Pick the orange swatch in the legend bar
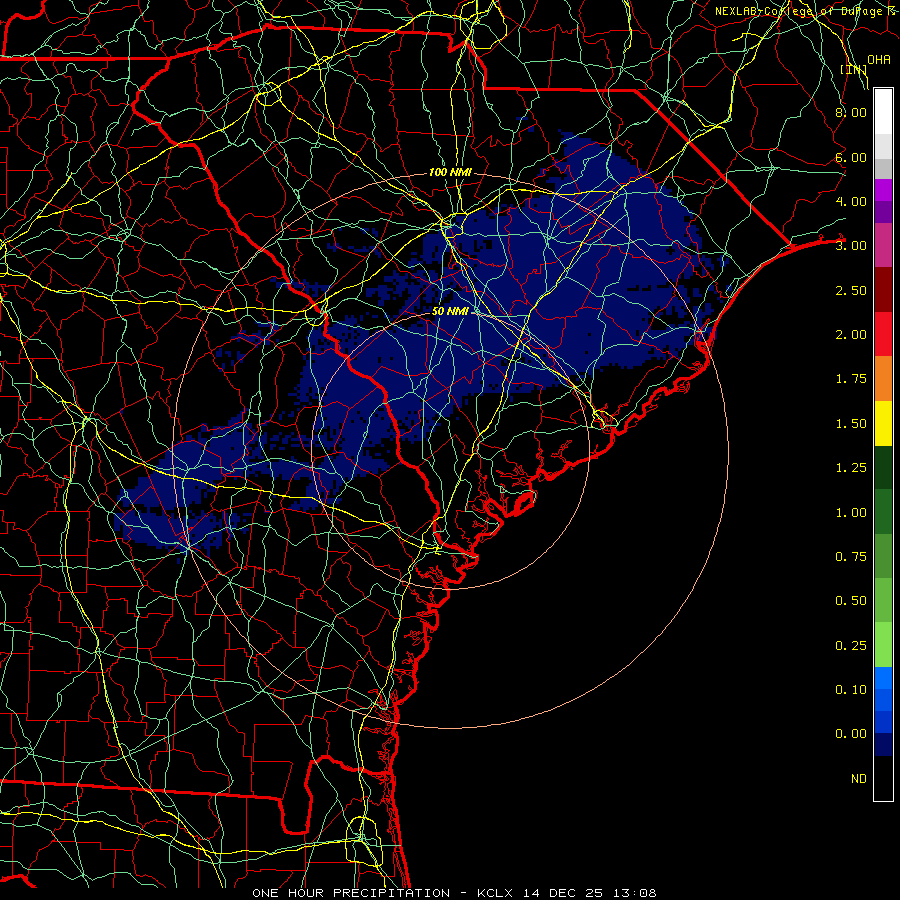The image size is (900, 900). click(883, 379)
